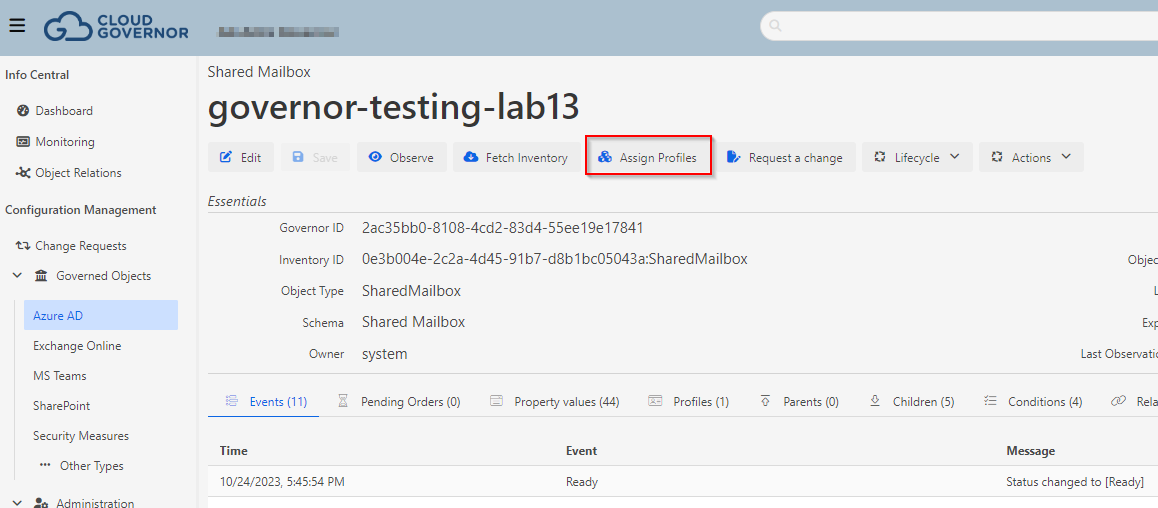Click the Conditions checklist icon

[x=990, y=401]
